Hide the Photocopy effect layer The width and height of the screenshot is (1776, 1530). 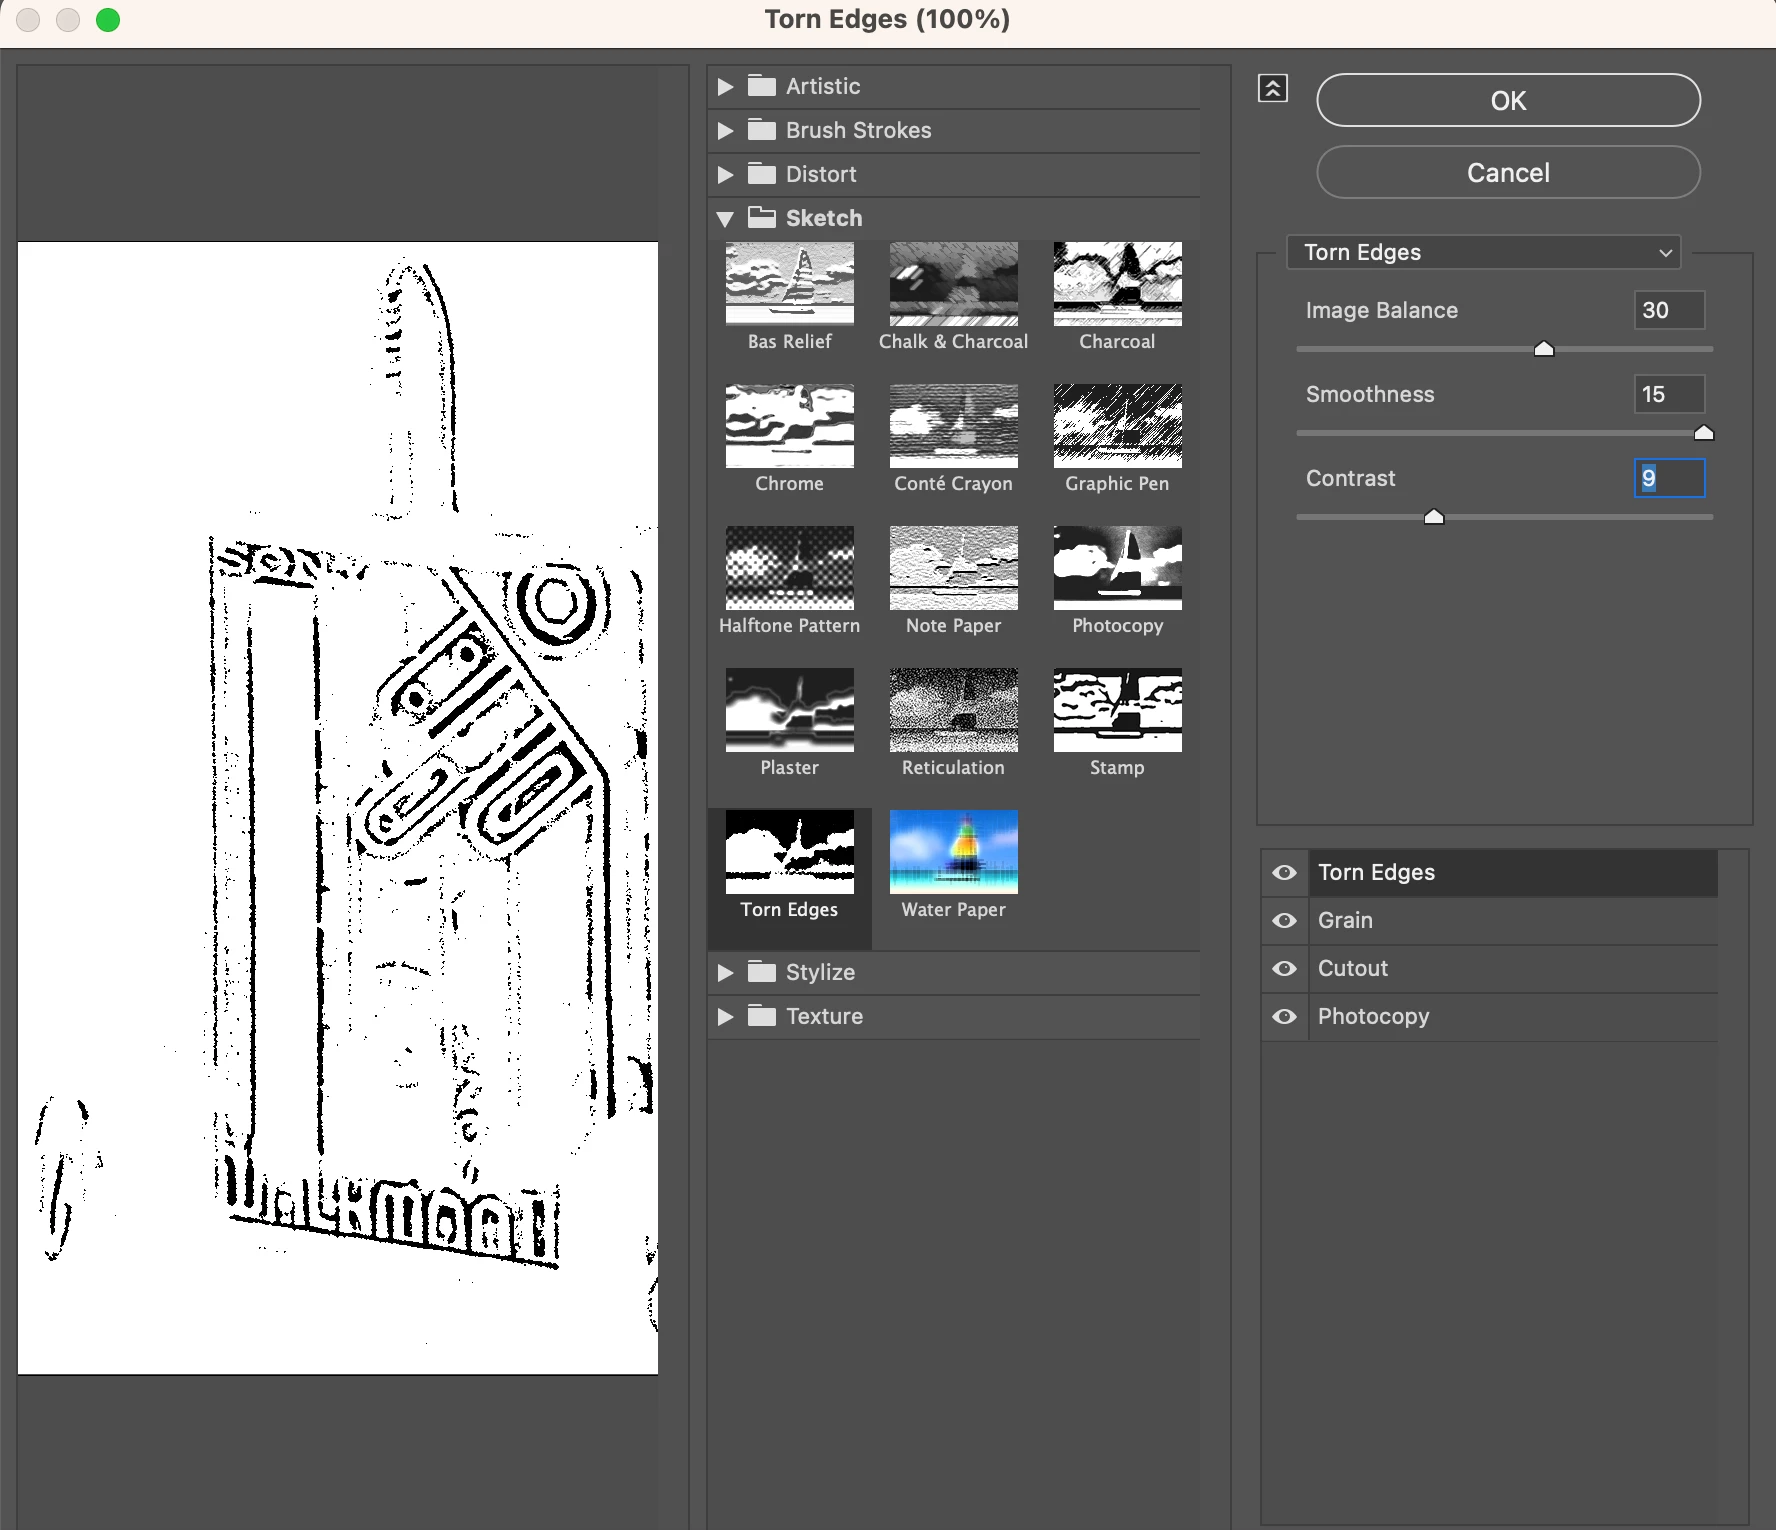coord(1285,1017)
